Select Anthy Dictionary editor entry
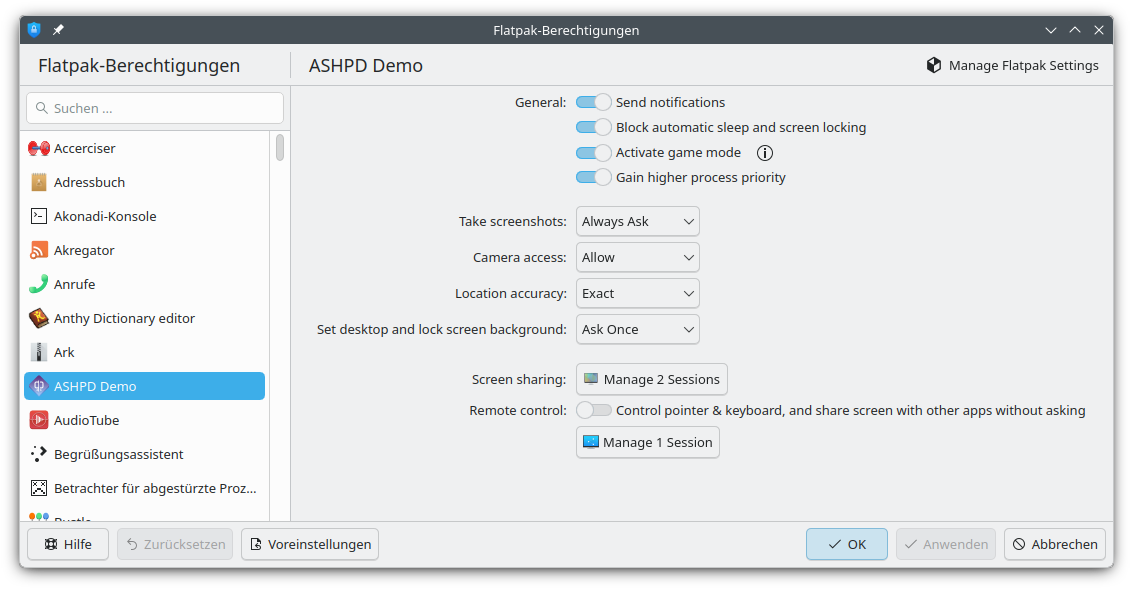Screen dimensions: 1133x591 coord(145,318)
